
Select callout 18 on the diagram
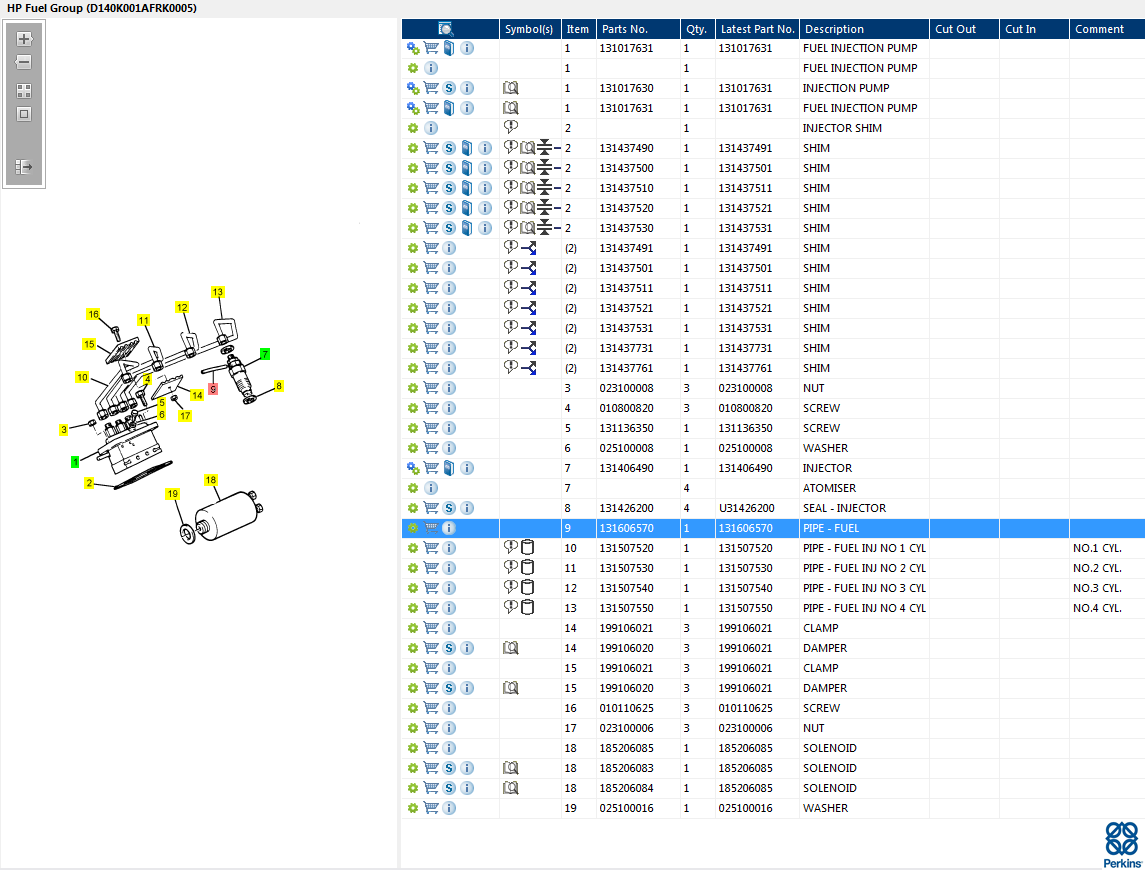point(211,480)
